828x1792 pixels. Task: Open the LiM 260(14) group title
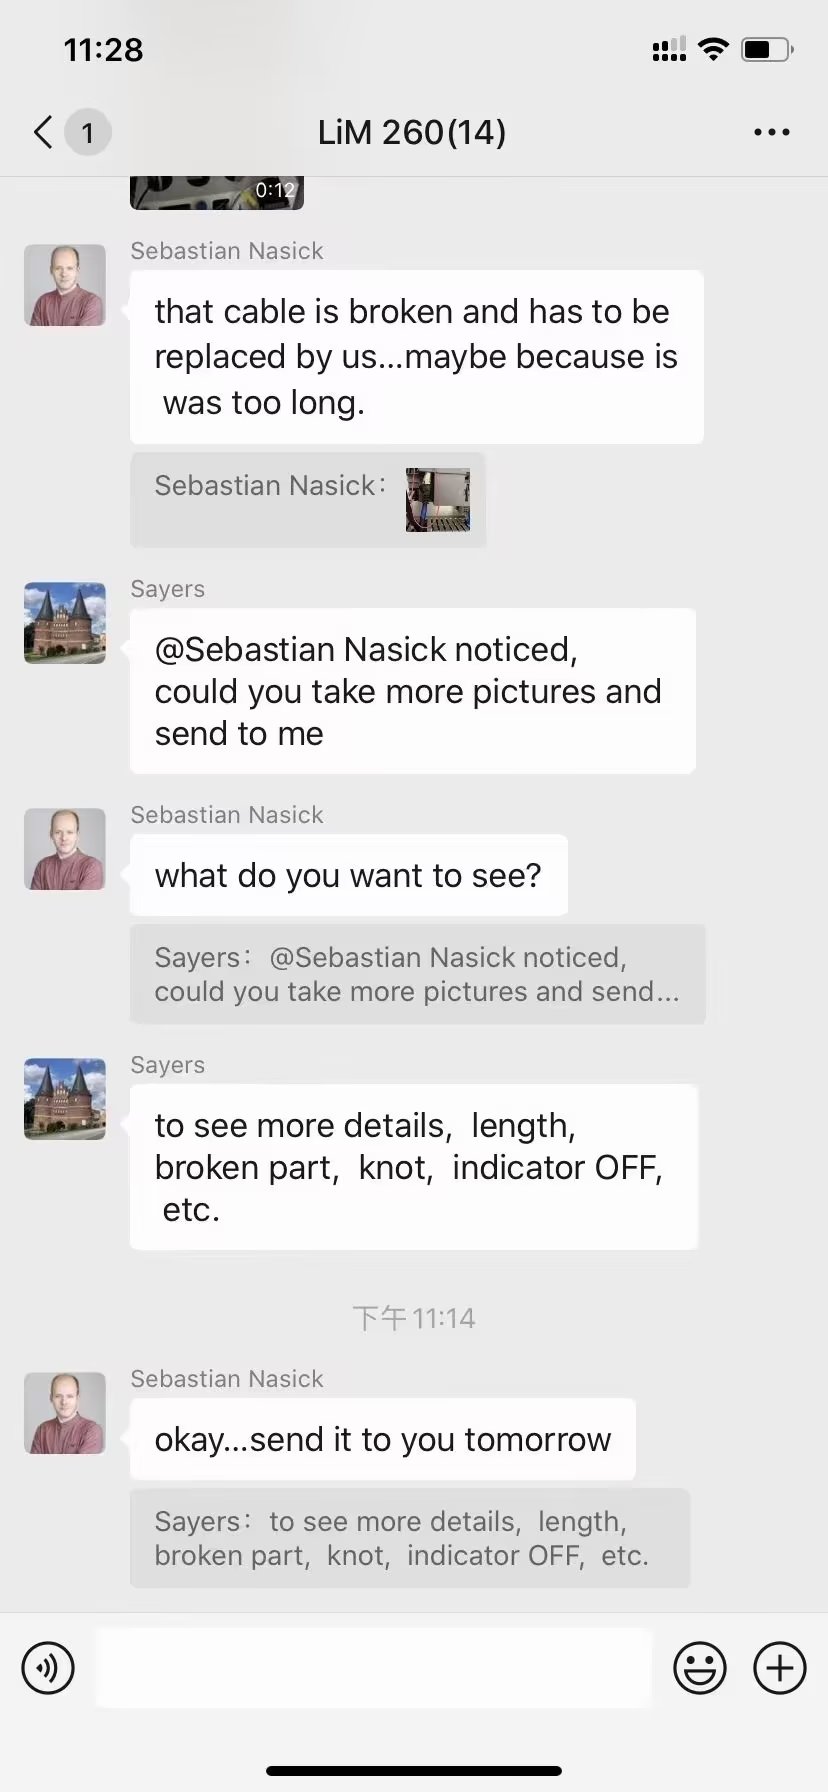tap(412, 132)
